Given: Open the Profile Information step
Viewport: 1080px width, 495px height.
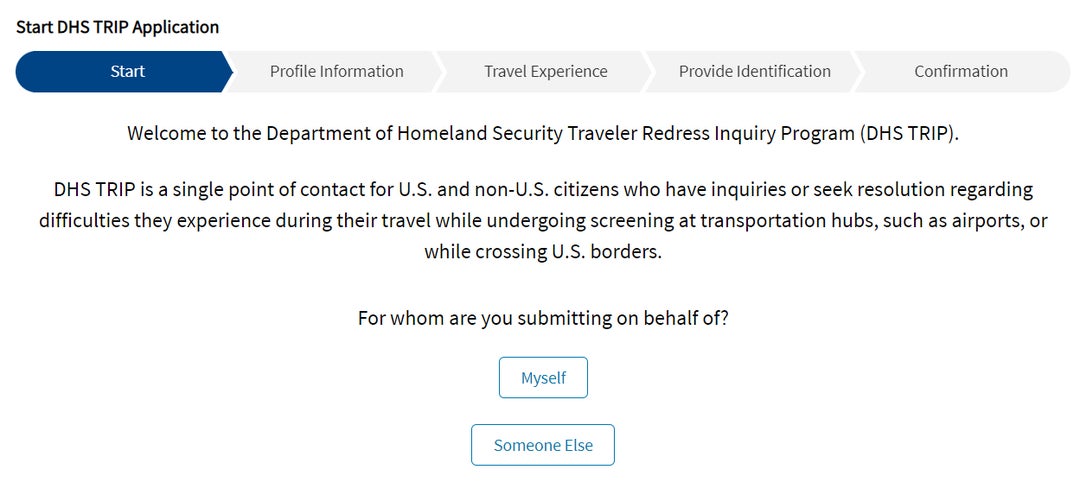Looking at the screenshot, I should 336,72.
